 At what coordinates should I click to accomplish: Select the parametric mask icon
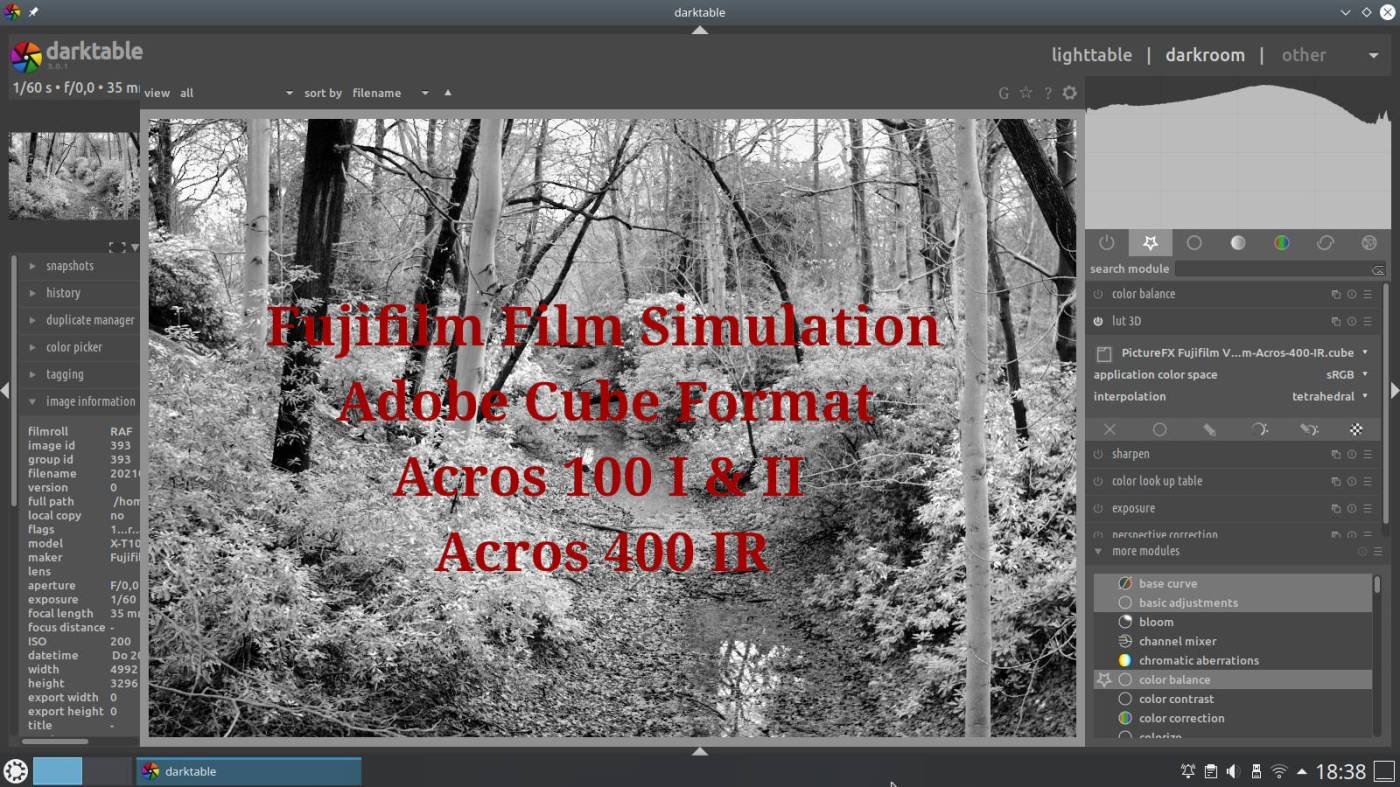1259,429
